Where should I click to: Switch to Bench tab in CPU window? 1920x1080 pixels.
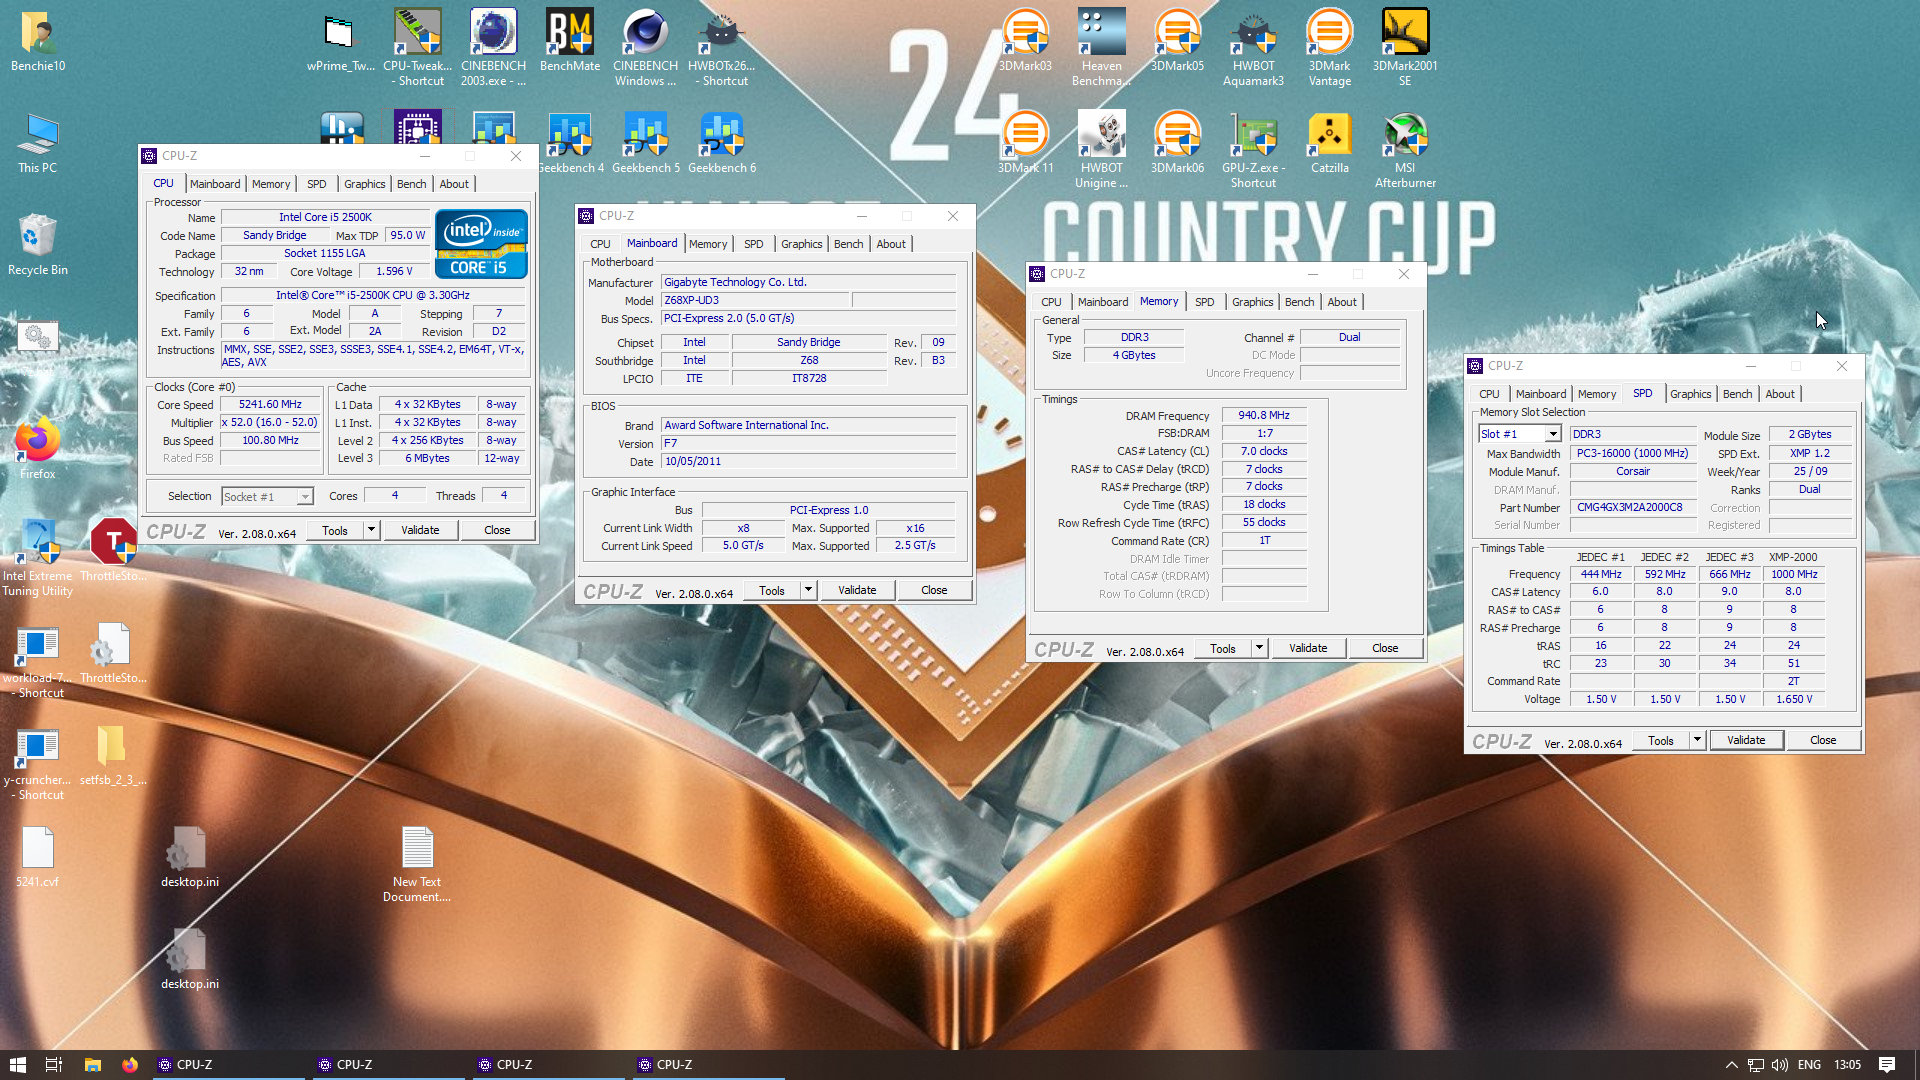(x=411, y=184)
